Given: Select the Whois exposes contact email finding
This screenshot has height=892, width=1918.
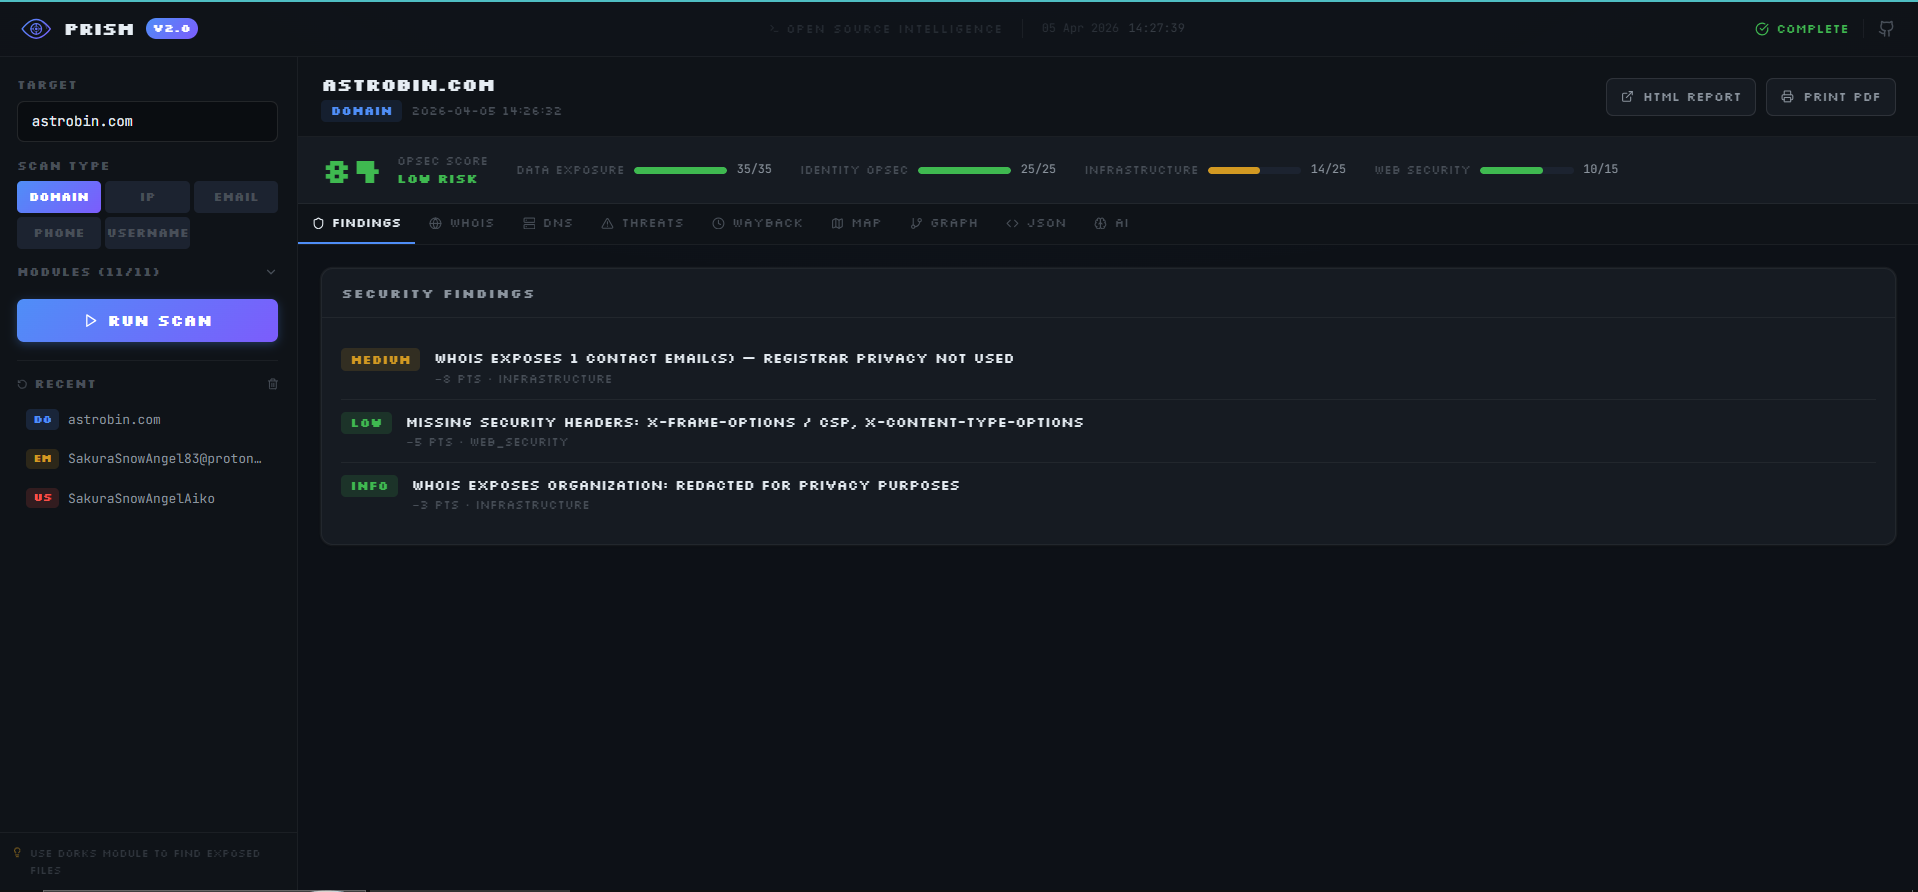Looking at the screenshot, I should click(x=1108, y=367).
